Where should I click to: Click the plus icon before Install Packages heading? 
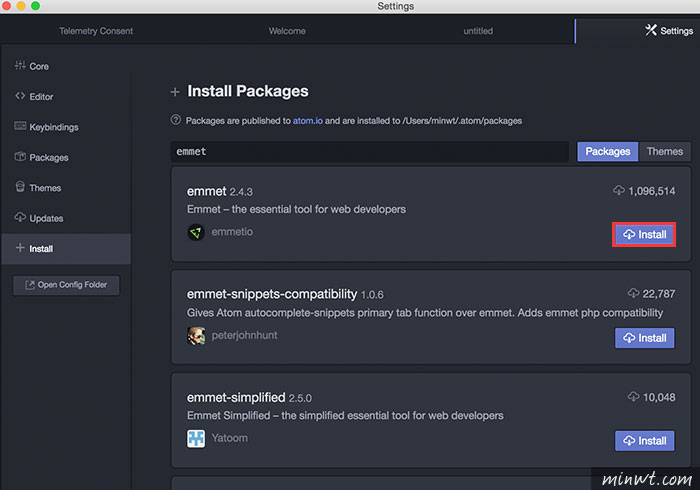point(175,92)
